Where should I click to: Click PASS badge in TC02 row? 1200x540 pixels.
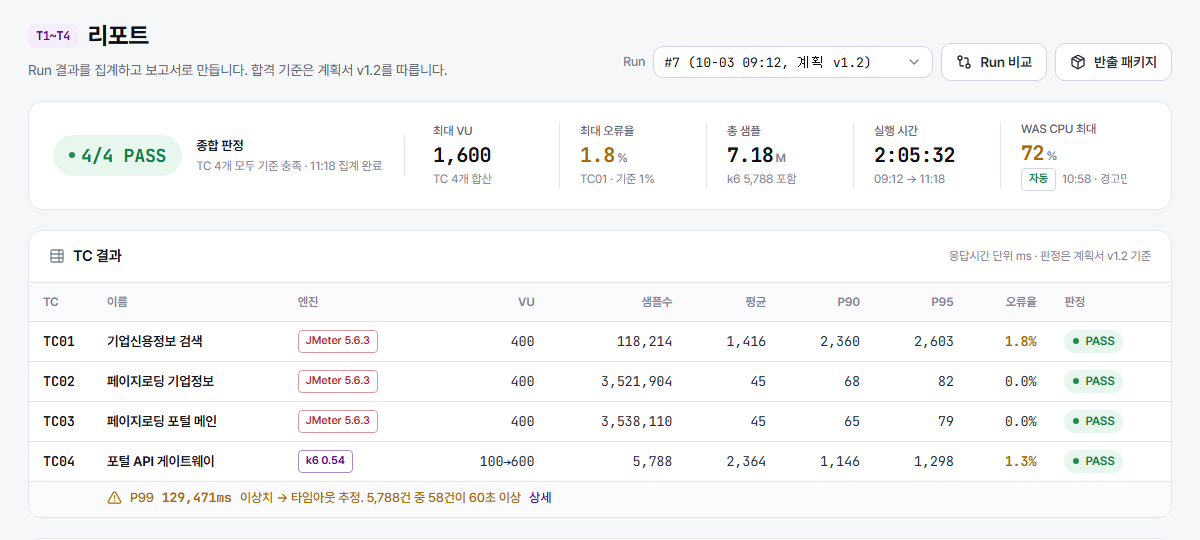click(1093, 381)
